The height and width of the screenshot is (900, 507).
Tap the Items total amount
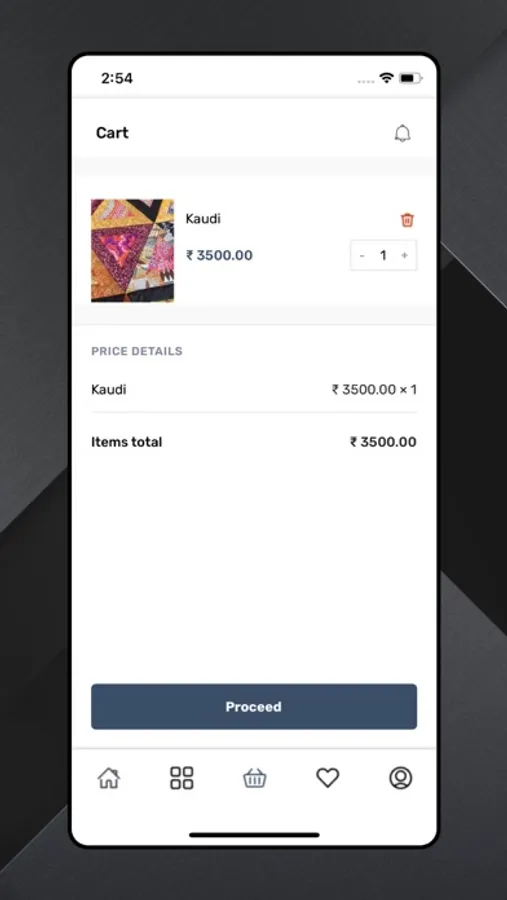click(x=384, y=442)
